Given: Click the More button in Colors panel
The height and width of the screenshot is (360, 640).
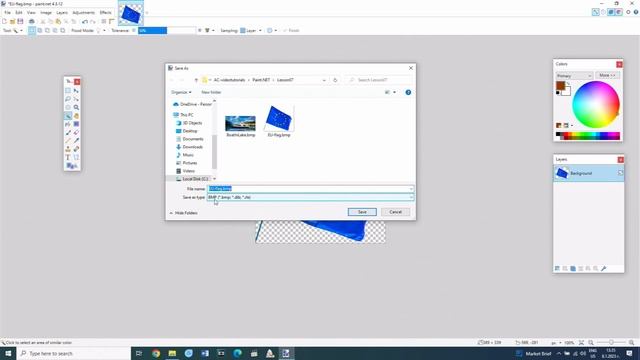Looking at the screenshot, I should coord(607,76).
